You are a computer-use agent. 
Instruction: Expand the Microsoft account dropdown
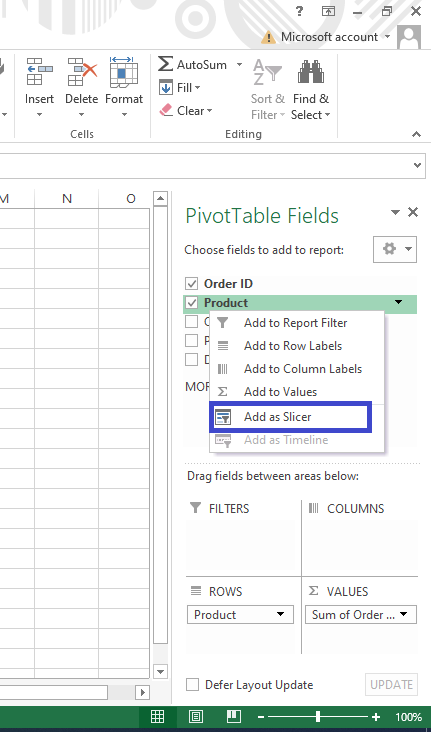coord(388,36)
